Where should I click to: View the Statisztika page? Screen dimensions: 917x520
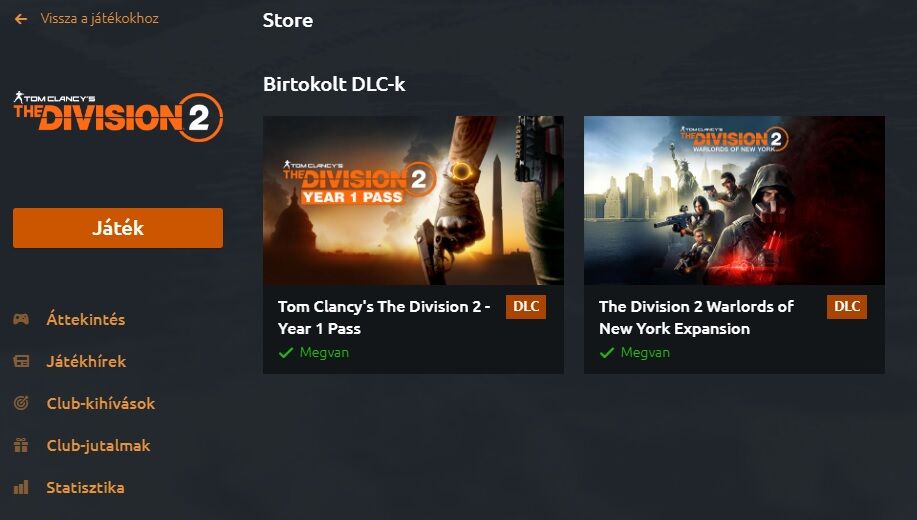click(85, 488)
